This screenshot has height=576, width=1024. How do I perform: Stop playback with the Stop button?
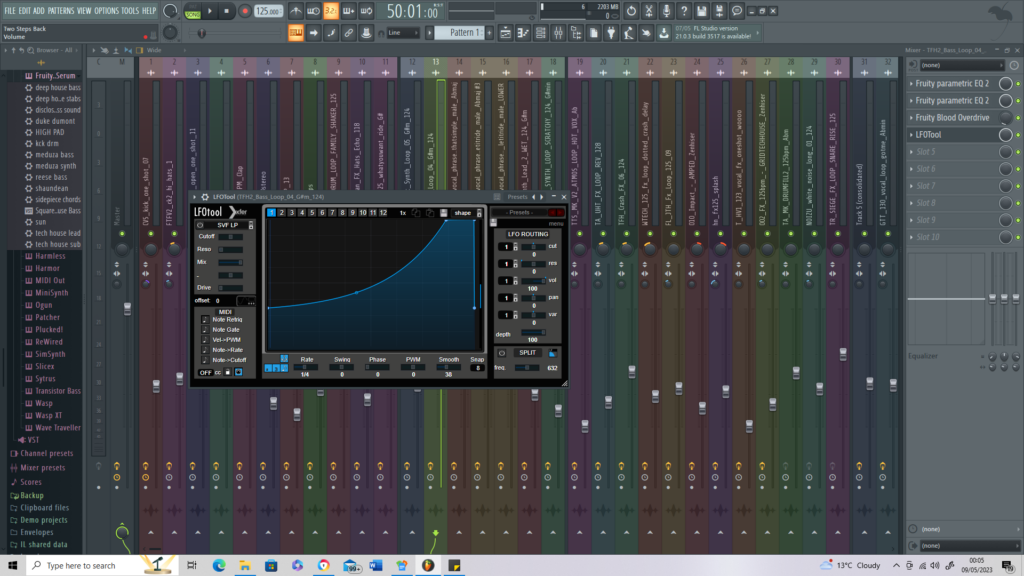coord(227,11)
